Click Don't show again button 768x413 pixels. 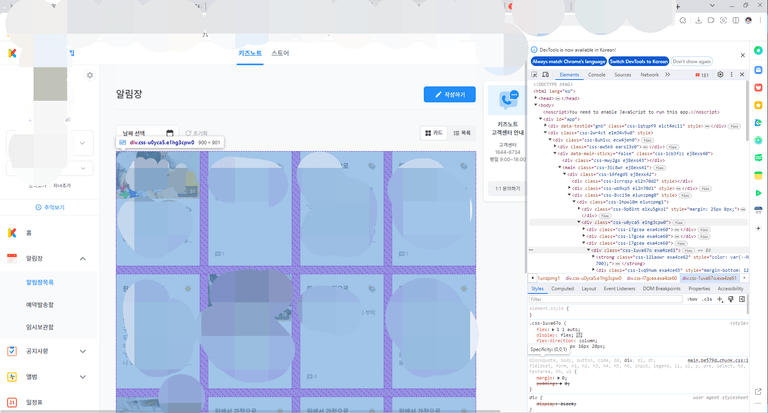pyautogui.click(x=692, y=62)
